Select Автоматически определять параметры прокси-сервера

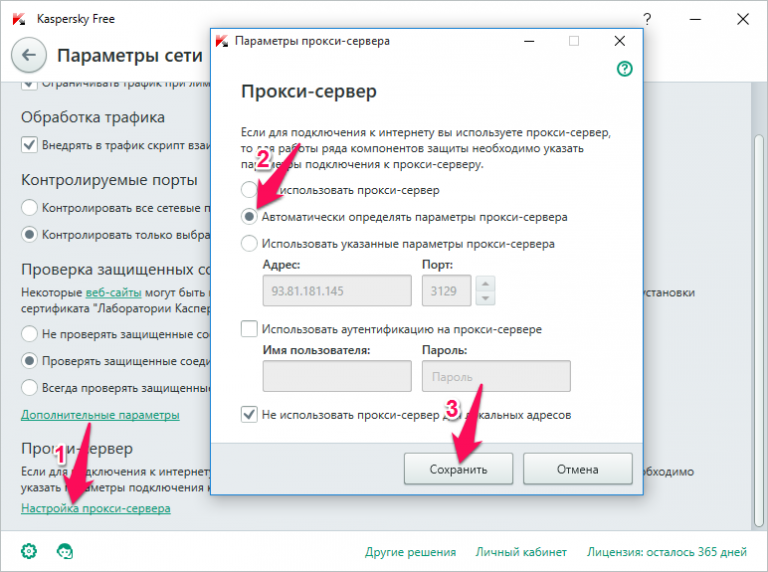click(249, 216)
